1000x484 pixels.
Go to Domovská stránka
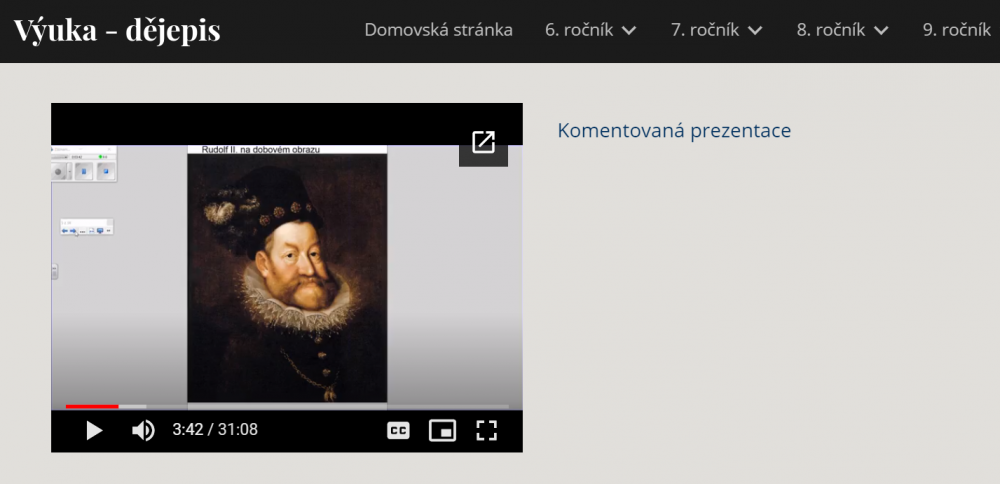coord(439,29)
